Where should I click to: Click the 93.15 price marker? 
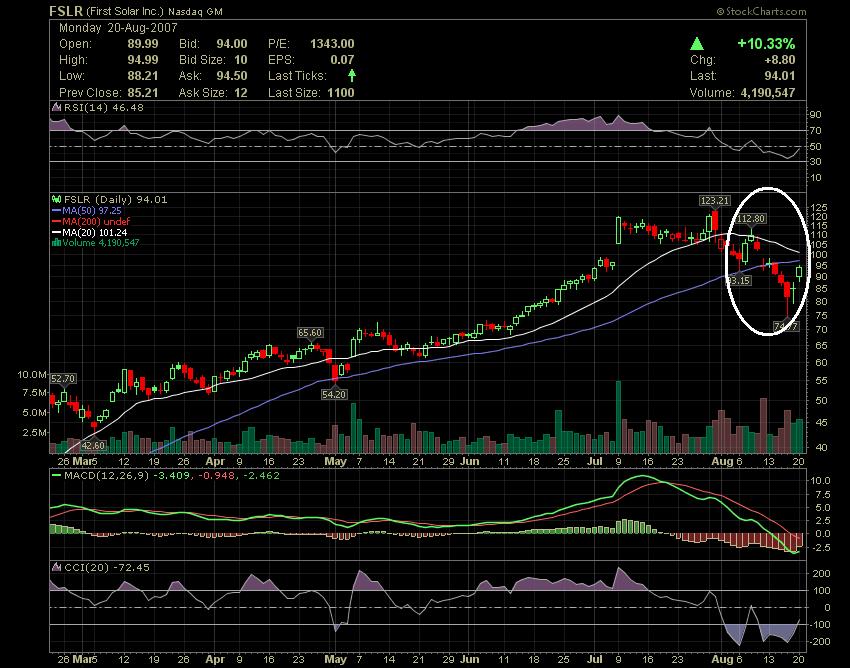tap(738, 280)
